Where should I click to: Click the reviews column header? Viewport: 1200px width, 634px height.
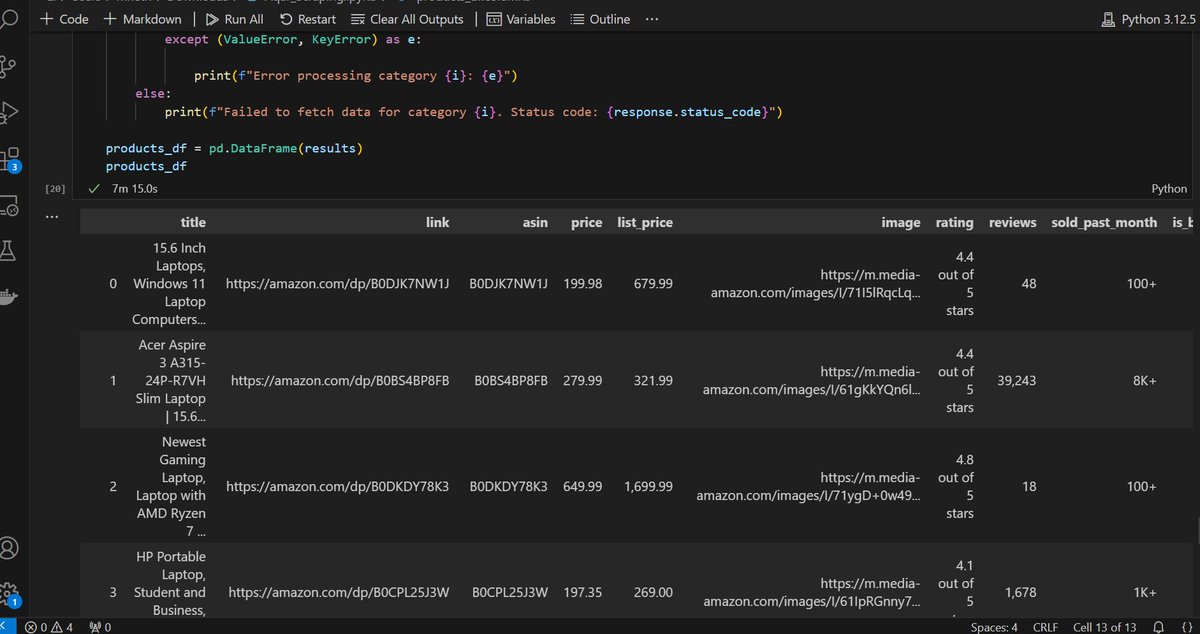pyautogui.click(x=1012, y=222)
